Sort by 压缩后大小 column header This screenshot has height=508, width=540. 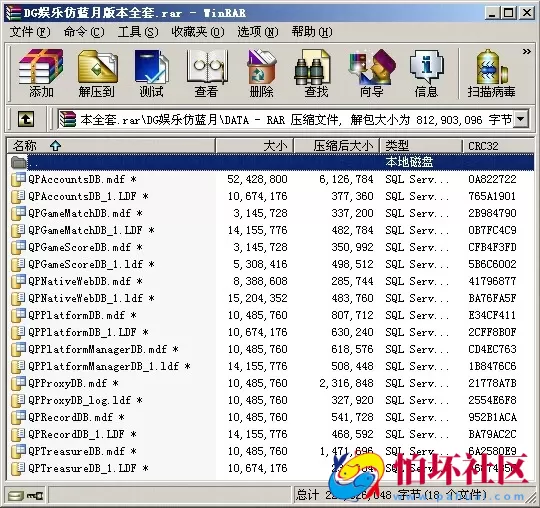(336, 146)
